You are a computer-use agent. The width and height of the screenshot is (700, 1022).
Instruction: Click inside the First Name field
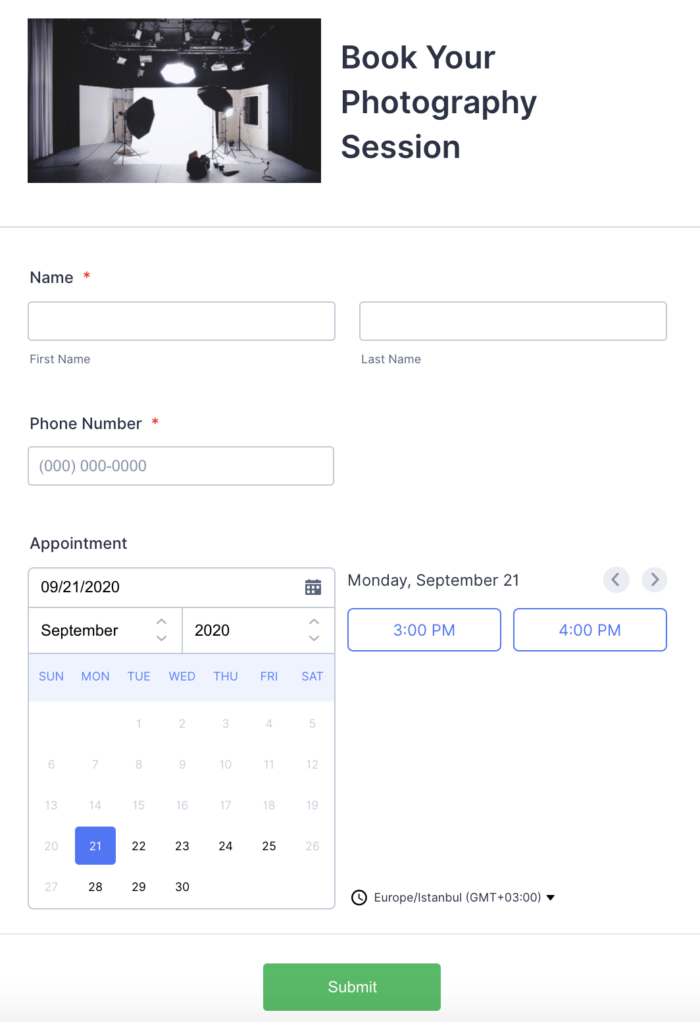[181, 320]
